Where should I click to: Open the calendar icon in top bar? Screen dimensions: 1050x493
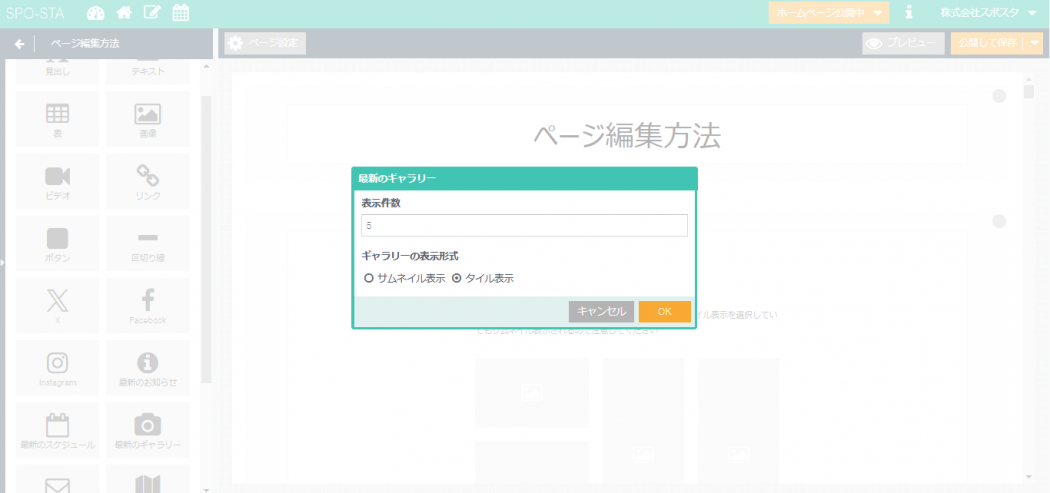click(x=180, y=13)
